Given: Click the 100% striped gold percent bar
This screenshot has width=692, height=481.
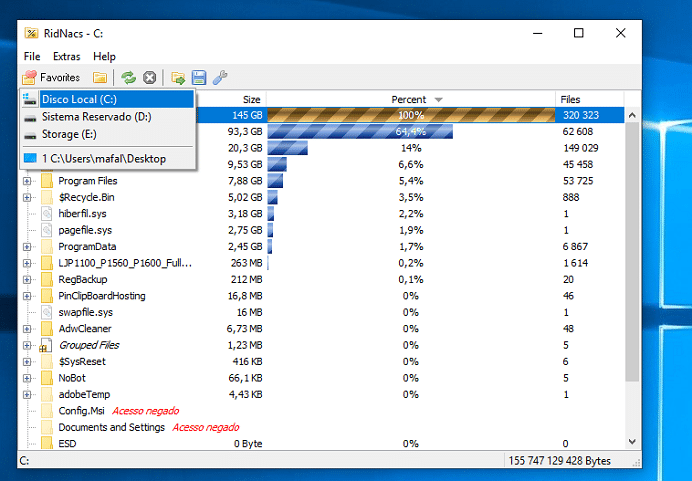Looking at the screenshot, I should pyautogui.click(x=411, y=115).
